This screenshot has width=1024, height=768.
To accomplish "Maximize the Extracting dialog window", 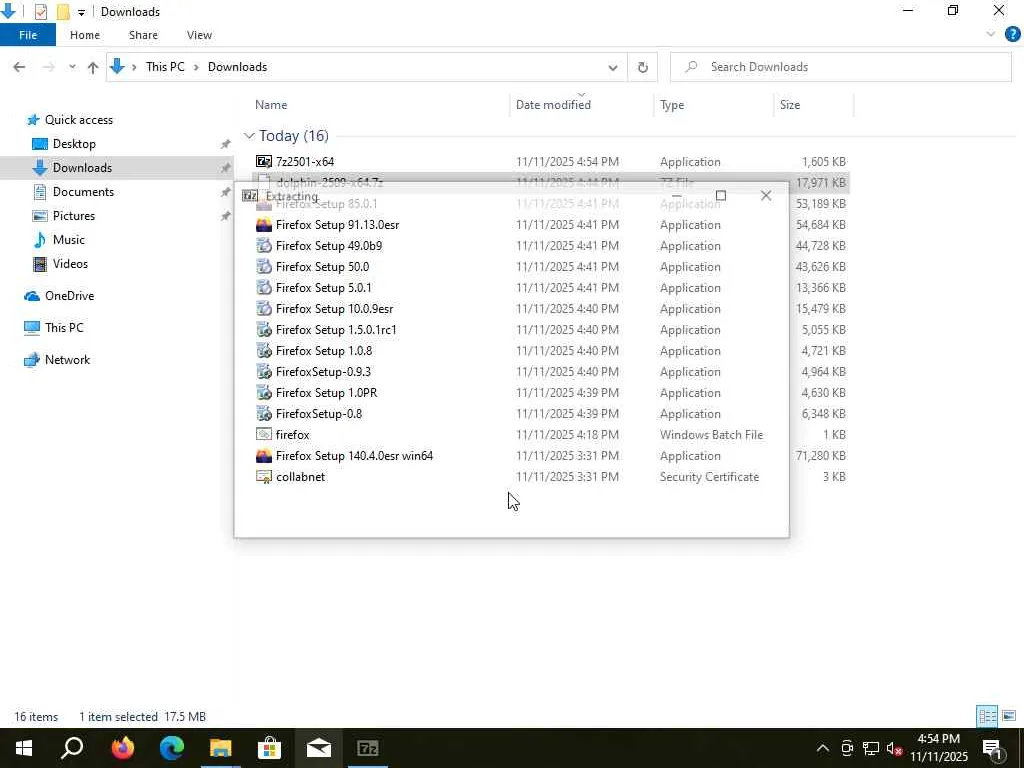I will pyautogui.click(x=721, y=195).
